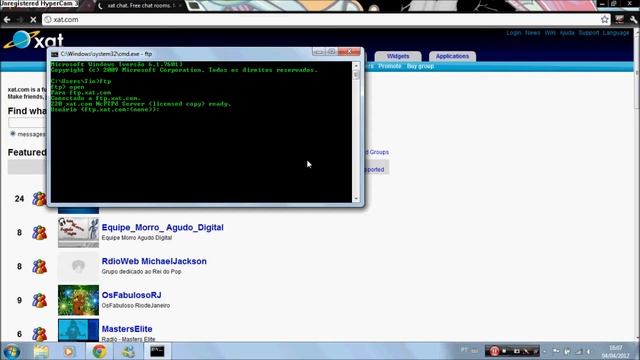640x360 pixels.
Task: Open volume control in system tray
Action: coord(589,351)
